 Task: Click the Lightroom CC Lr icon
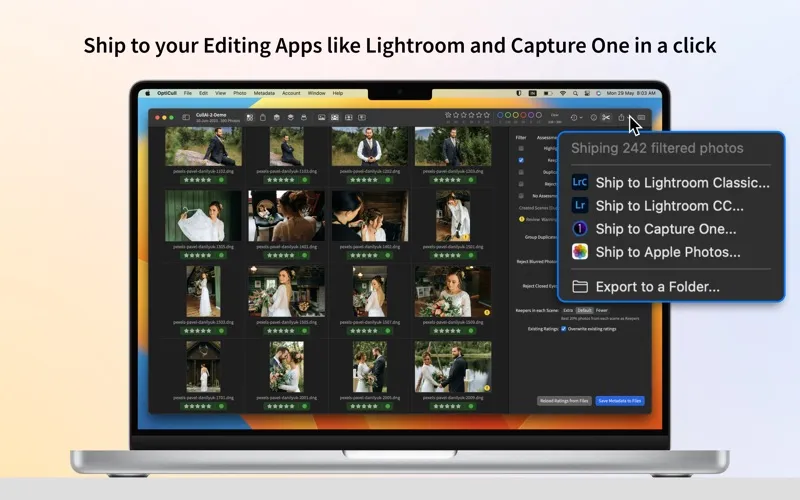[x=580, y=205]
